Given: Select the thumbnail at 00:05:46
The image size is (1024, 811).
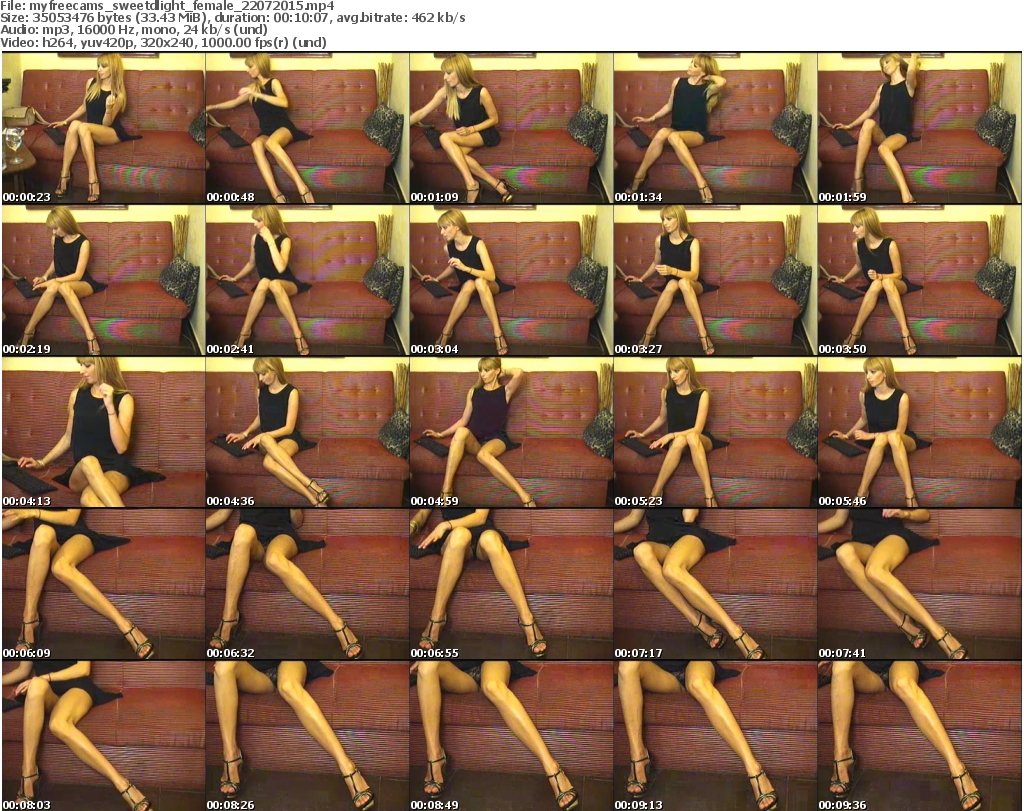Looking at the screenshot, I should click(919, 432).
